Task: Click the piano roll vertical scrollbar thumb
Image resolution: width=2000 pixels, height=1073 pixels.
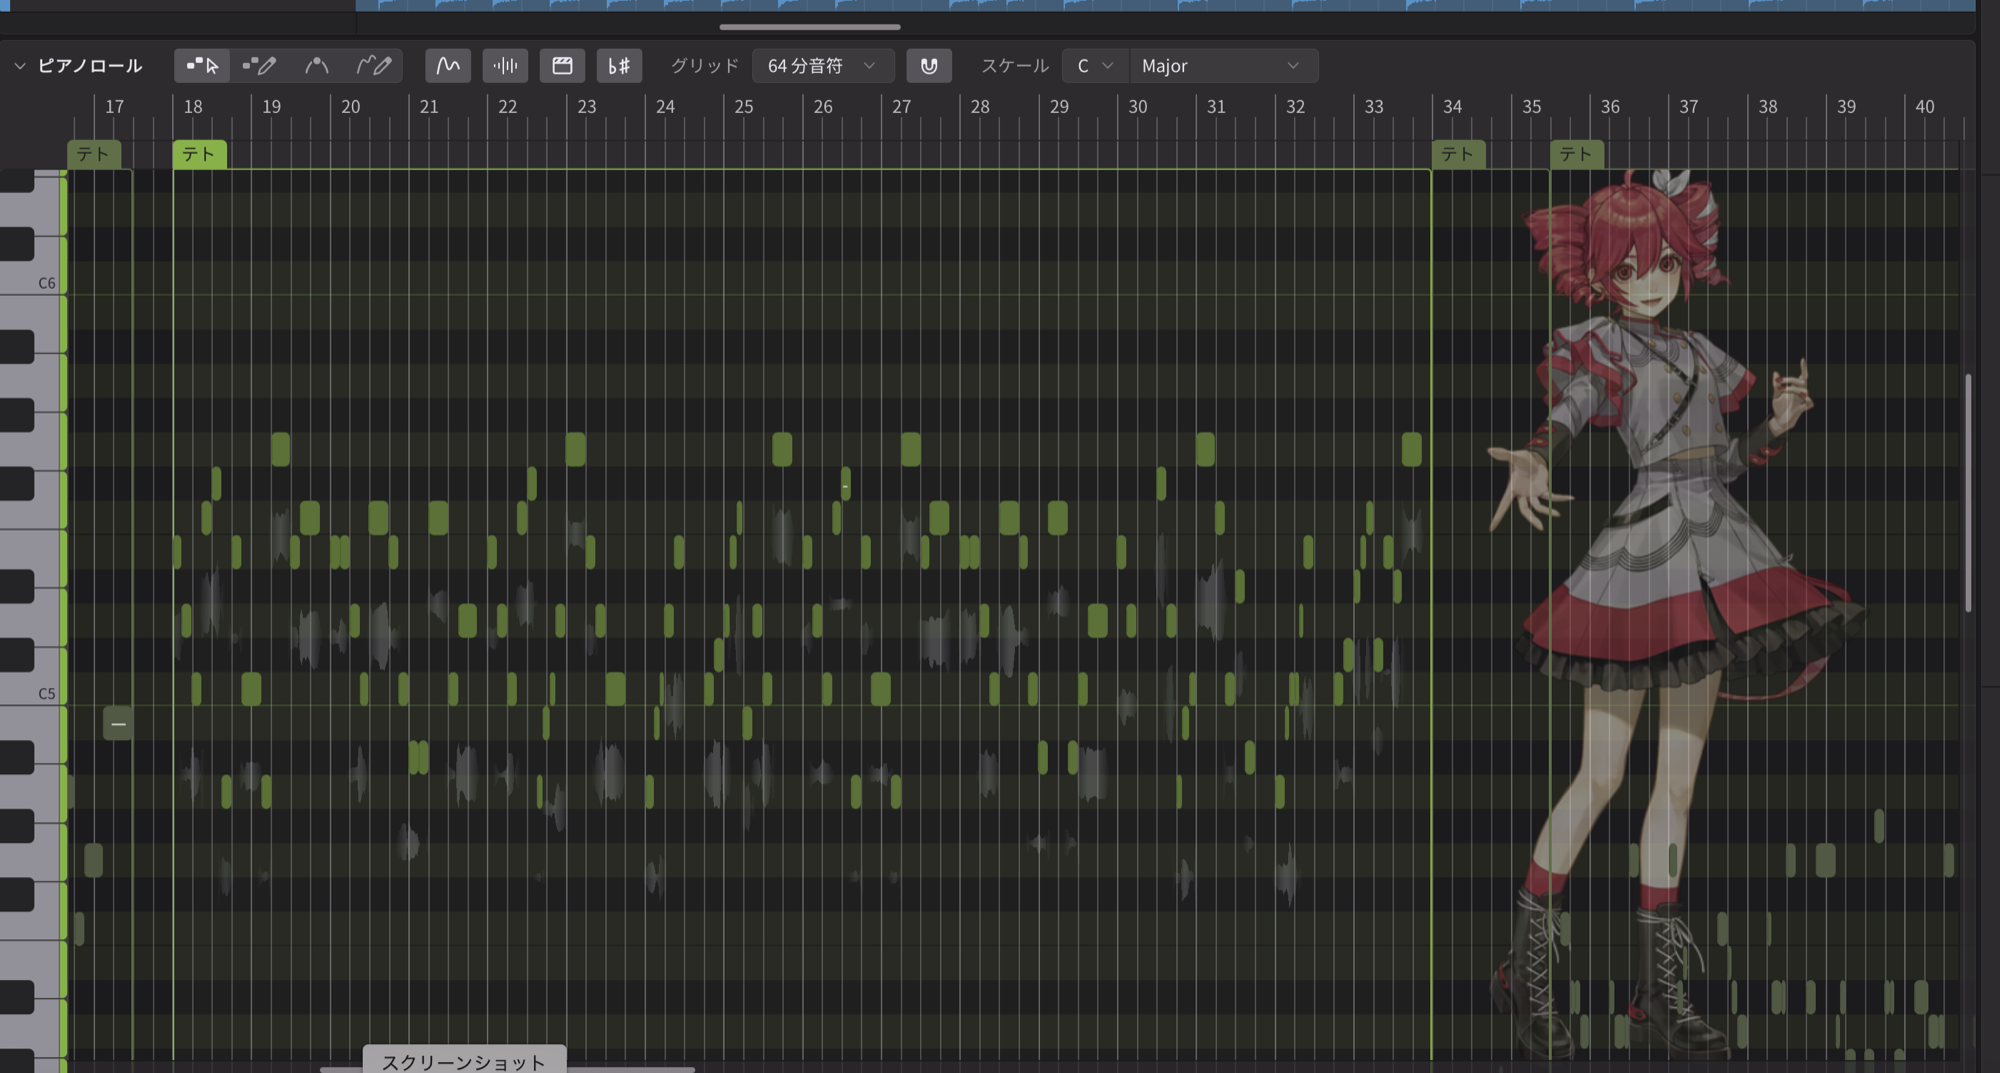Action: [1968, 493]
